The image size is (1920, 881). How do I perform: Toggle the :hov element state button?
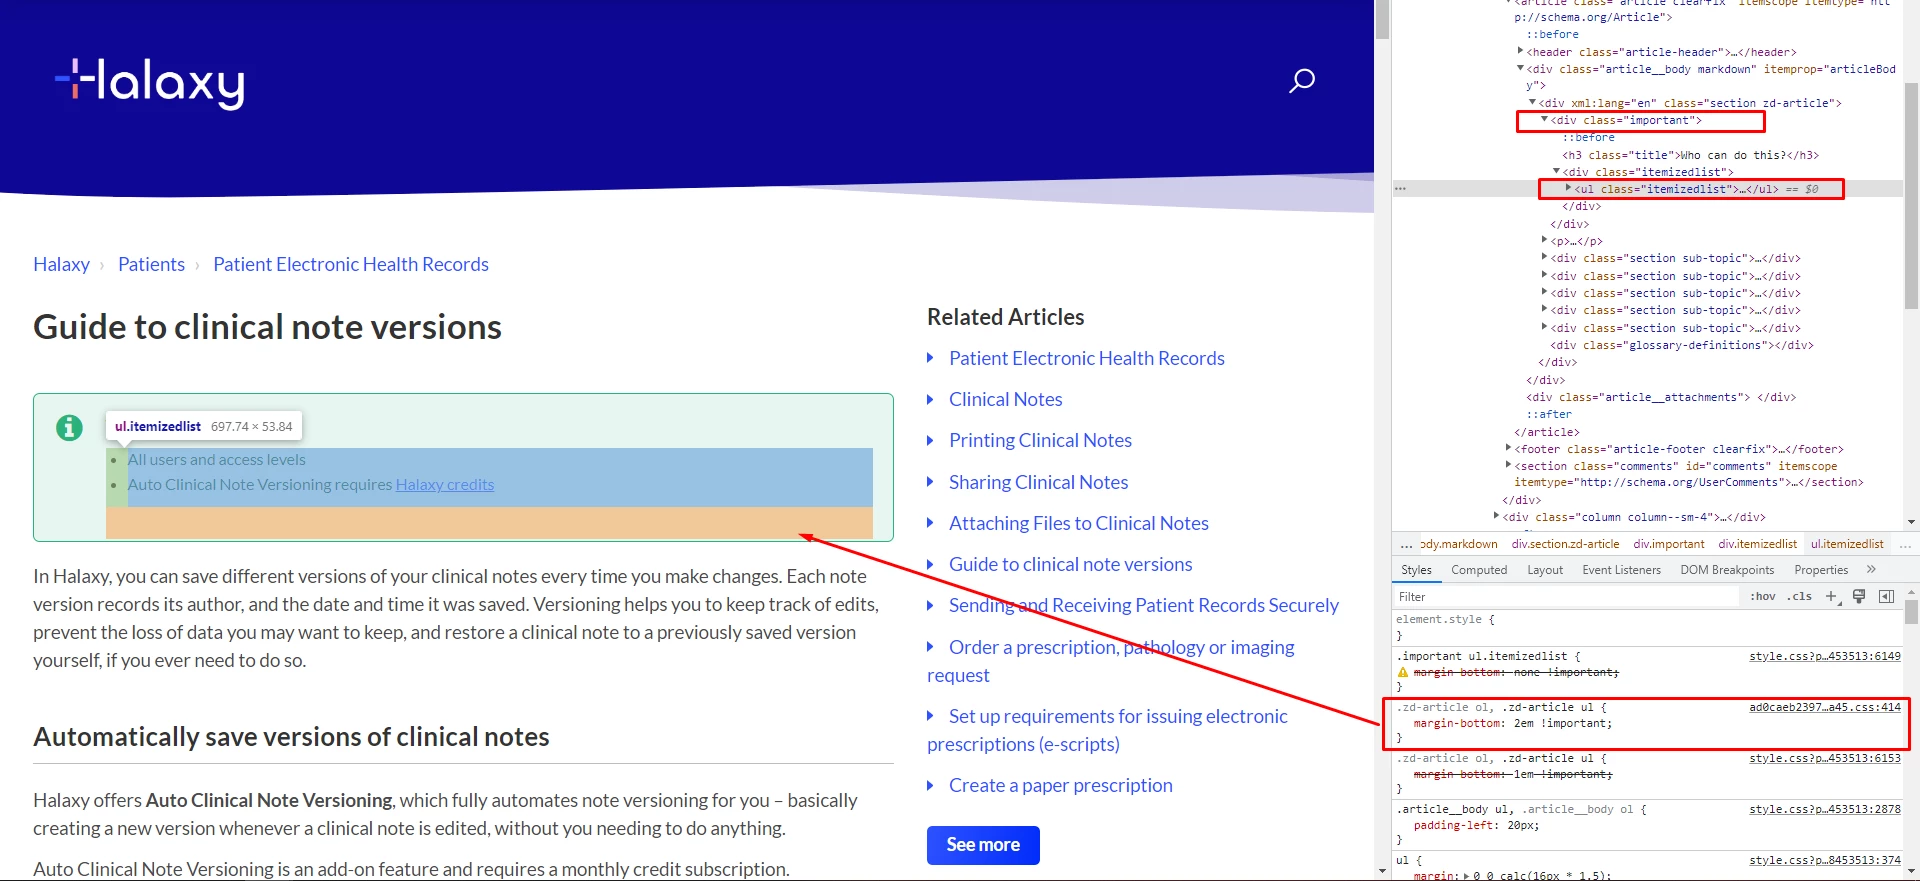[1763, 596]
